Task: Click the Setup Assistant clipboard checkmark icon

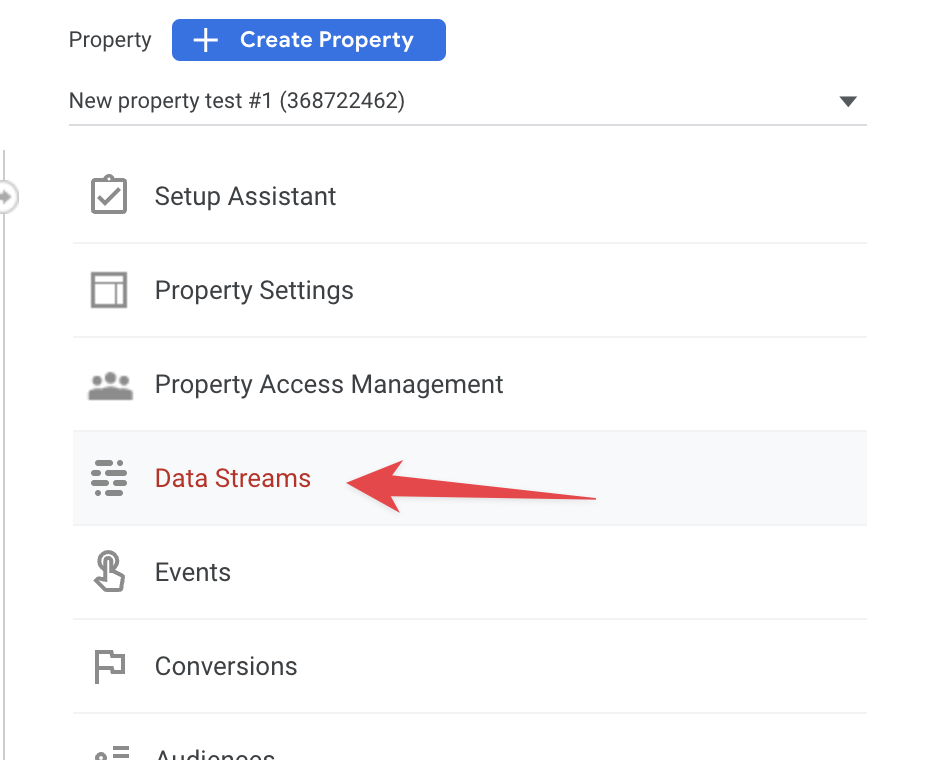Action: click(109, 195)
